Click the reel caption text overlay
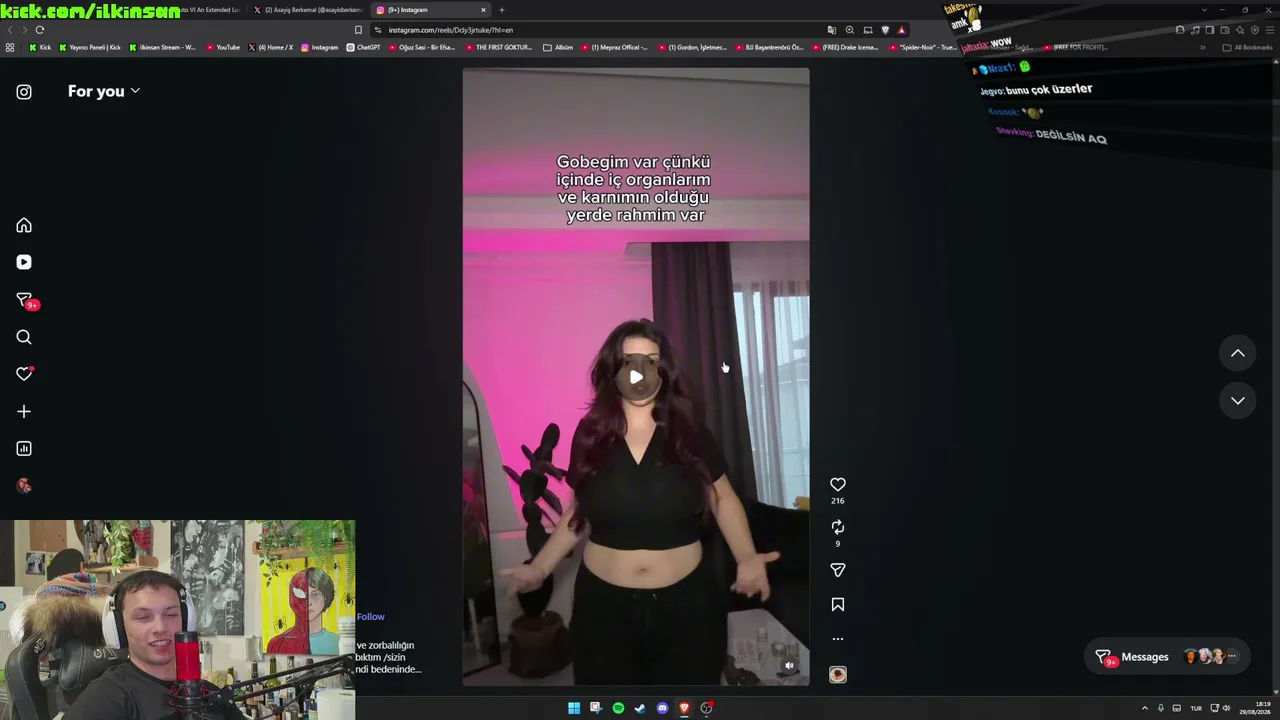The image size is (1280, 720). [635, 188]
